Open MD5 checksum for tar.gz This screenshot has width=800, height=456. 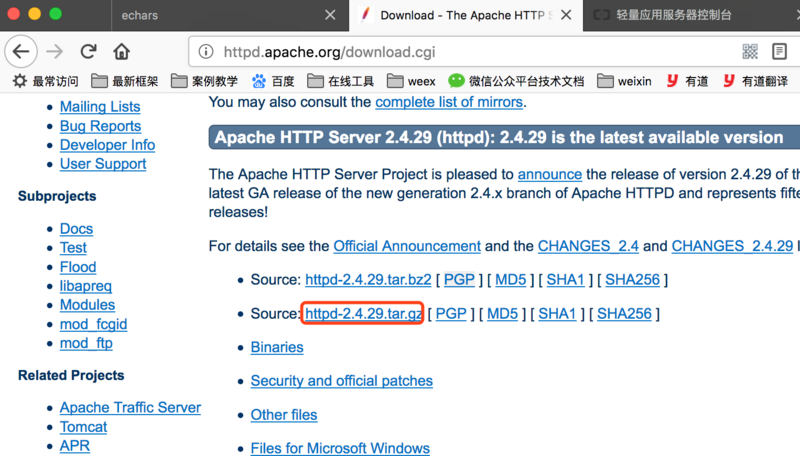pyautogui.click(x=502, y=313)
